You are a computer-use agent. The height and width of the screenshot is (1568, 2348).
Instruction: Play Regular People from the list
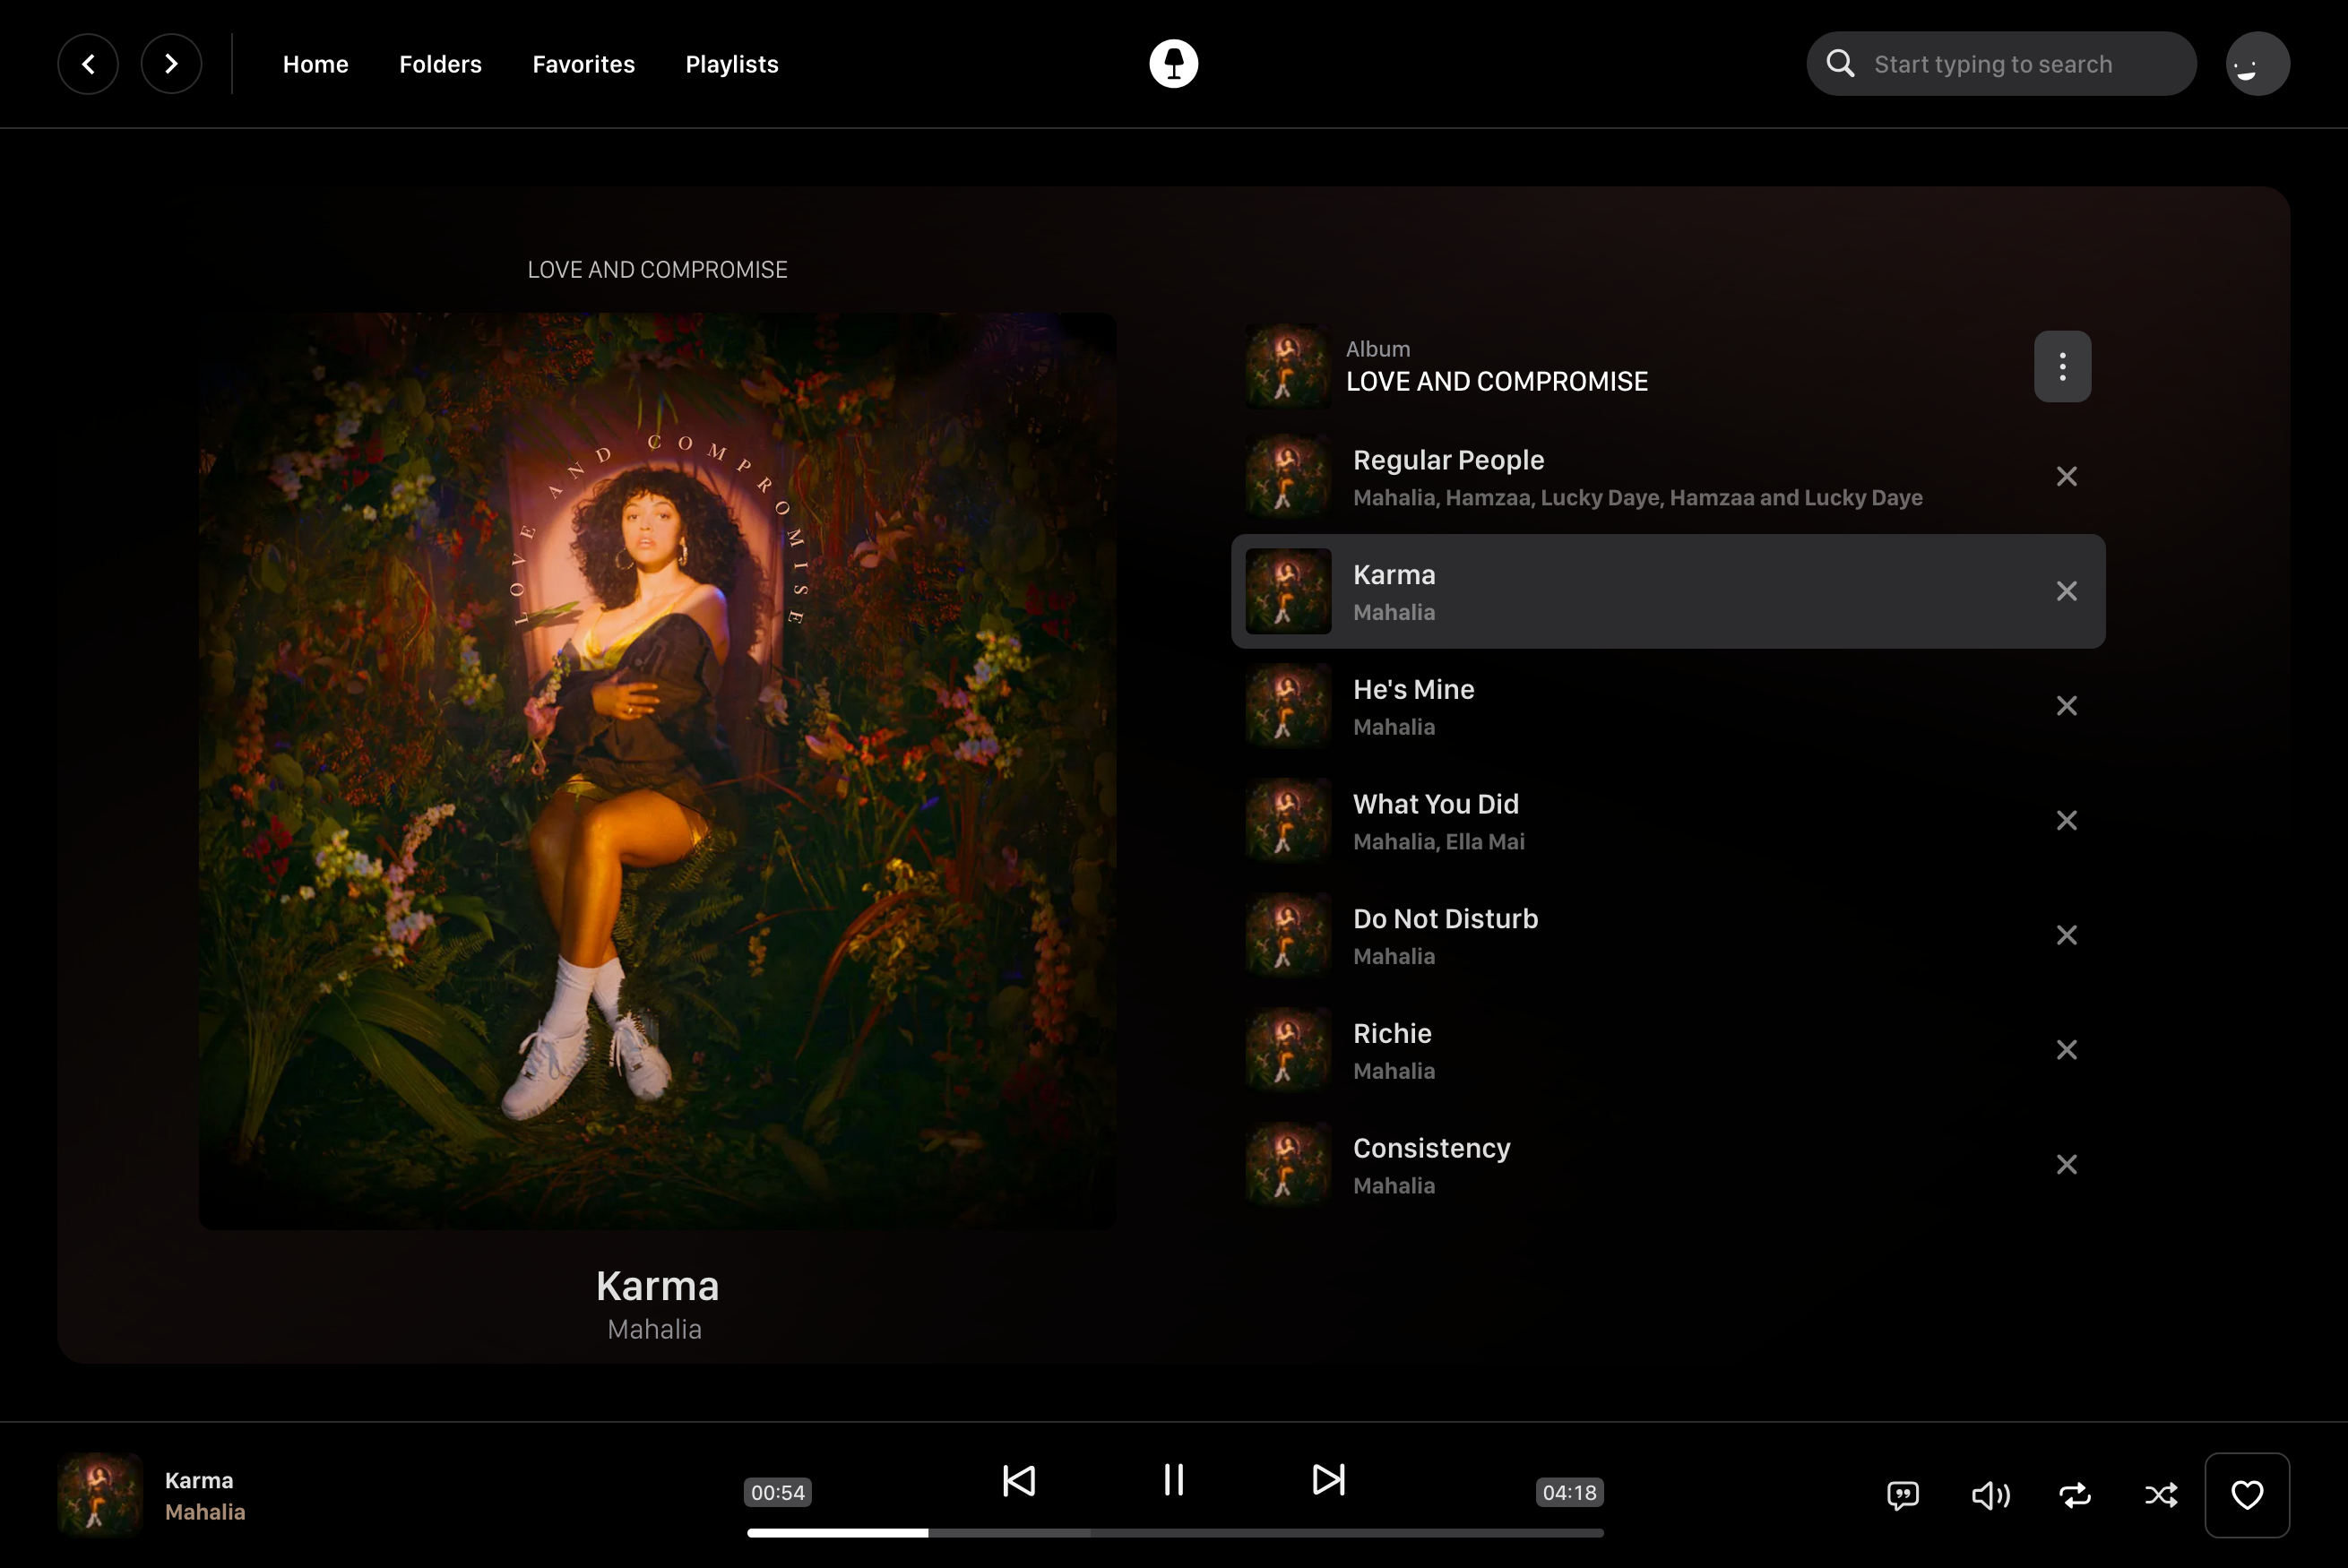tap(1668, 476)
